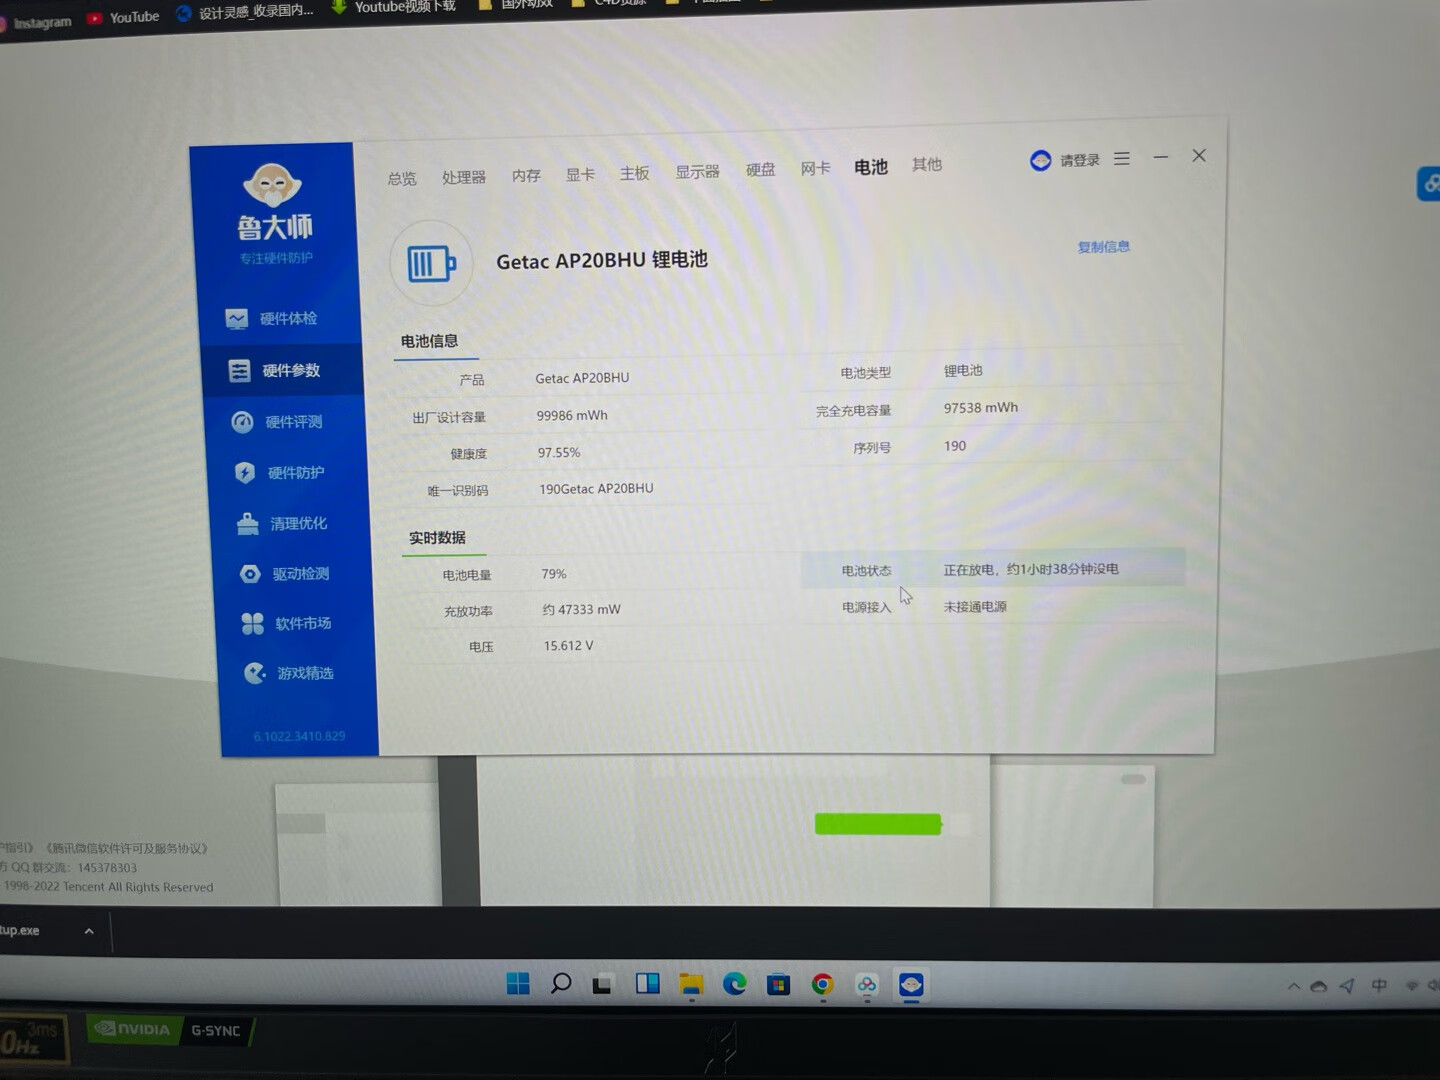Switch to the 显示器 tab

pyautogui.click(x=697, y=172)
